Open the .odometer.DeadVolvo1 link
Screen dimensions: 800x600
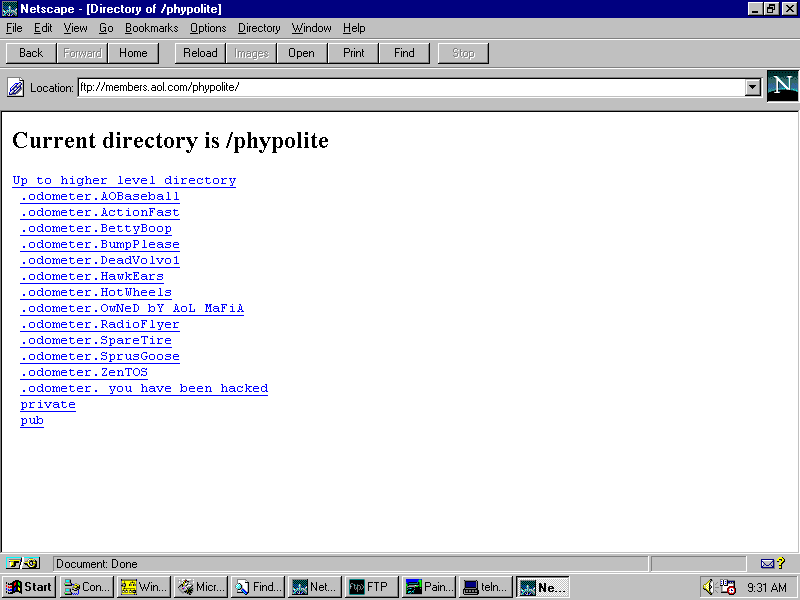pyautogui.click(x=100, y=260)
